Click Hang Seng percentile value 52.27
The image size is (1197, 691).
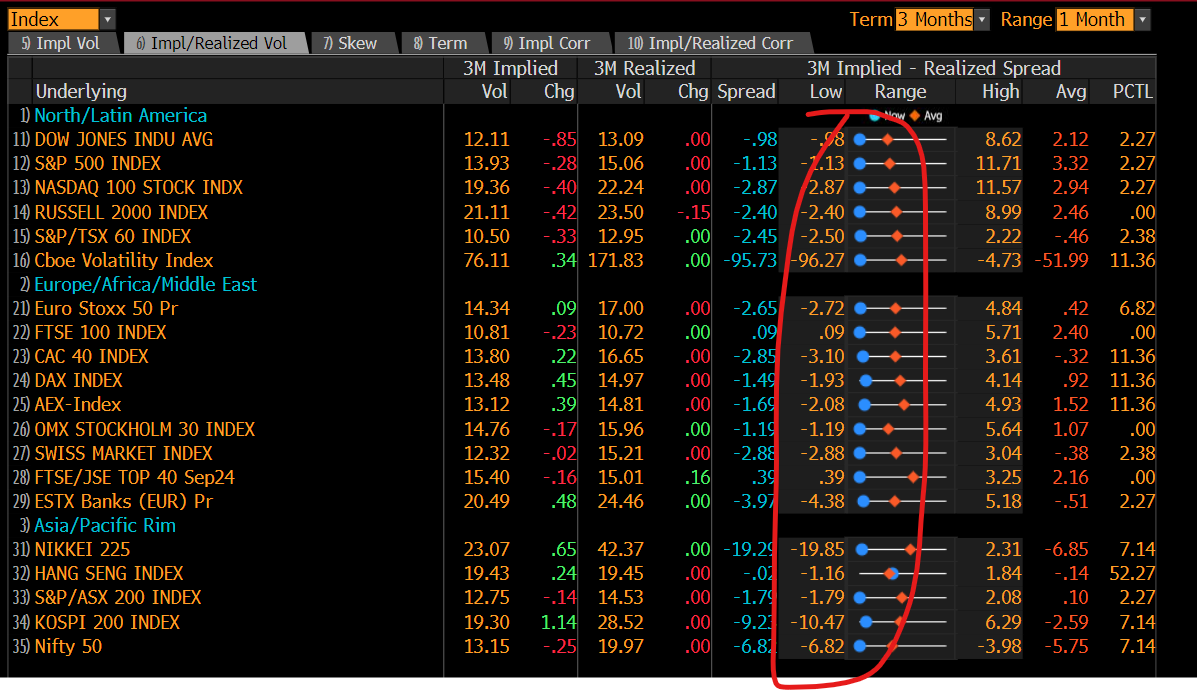[1132, 573]
